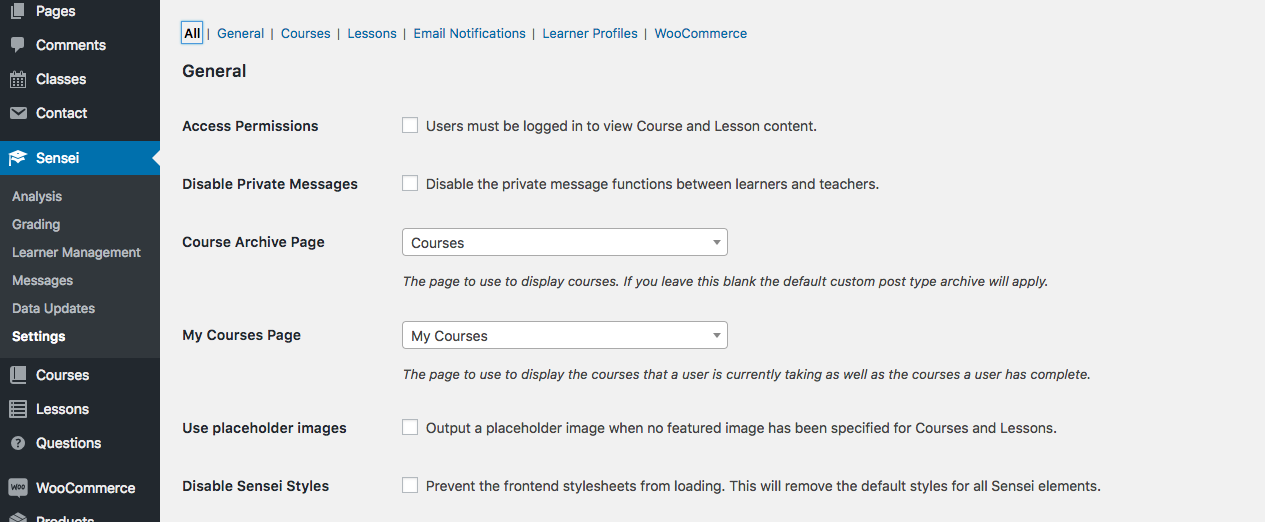Click the Lessons list icon in sidebar
This screenshot has height=522, width=1265.
(x=18, y=409)
